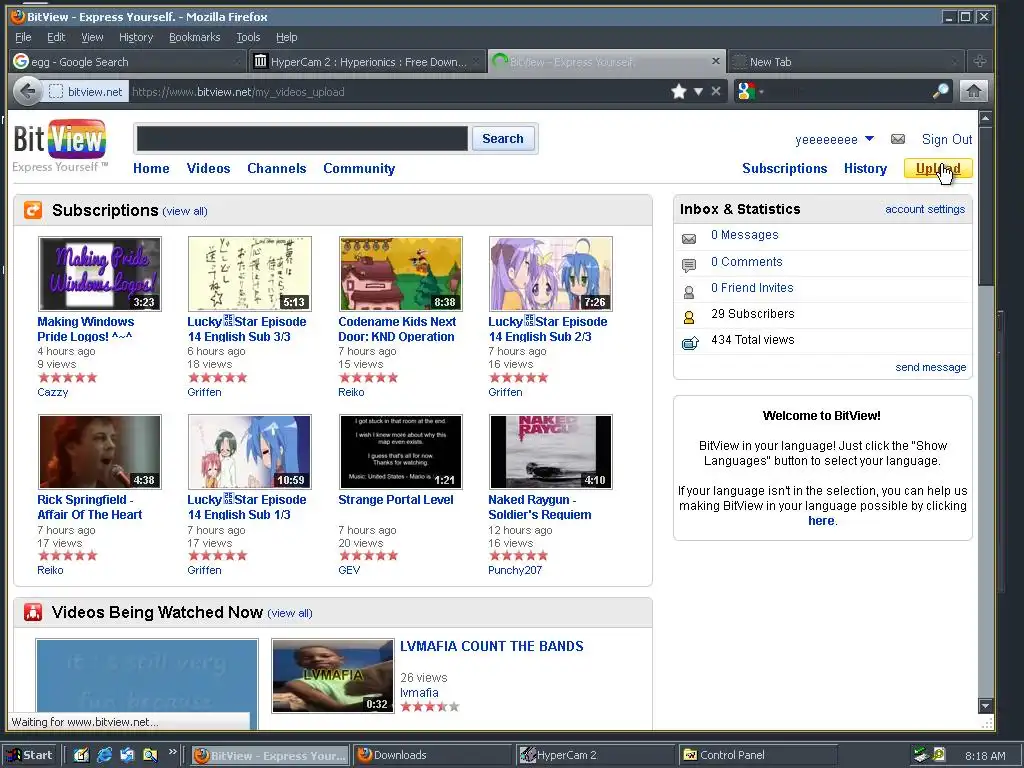Click star rating under LVMAFIA COUNT THE BANDS
The image size is (1024, 768).
click(430, 707)
